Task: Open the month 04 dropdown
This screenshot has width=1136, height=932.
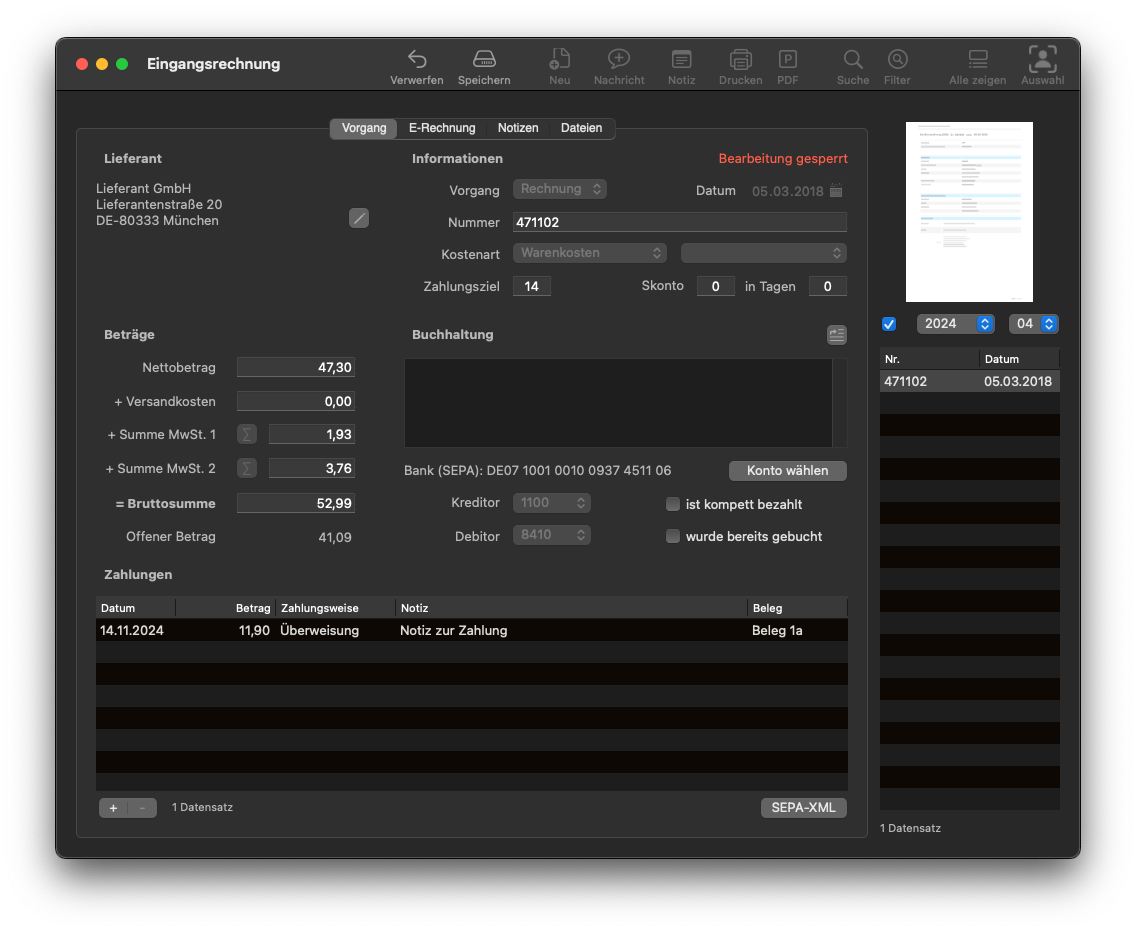Action: point(1034,324)
